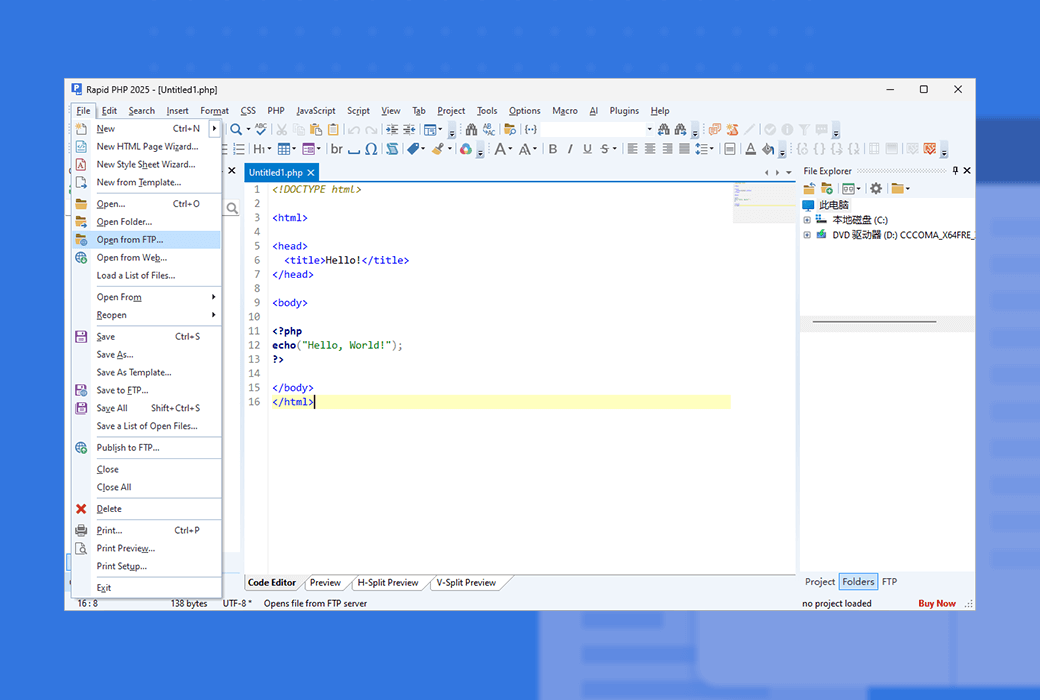
Task: Insert a special character with the Omega icon
Action: pos(371,149)
